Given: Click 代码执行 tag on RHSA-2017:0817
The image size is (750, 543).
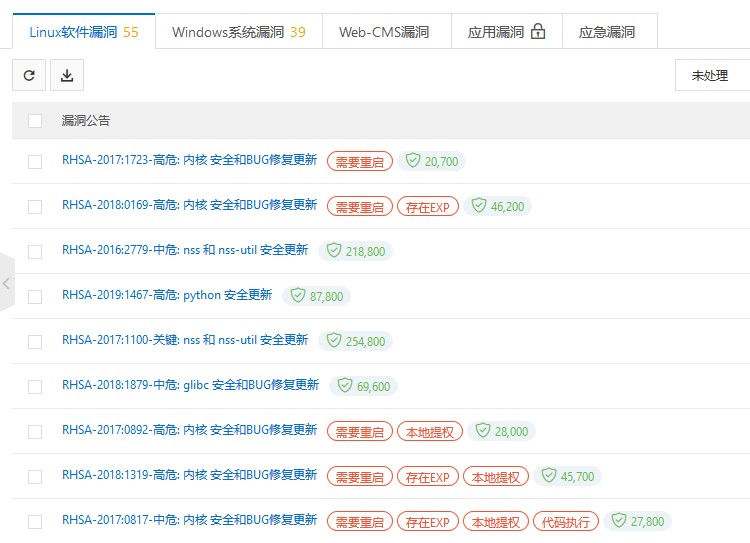Looking at the screenshot, I should tap(566, 521).
